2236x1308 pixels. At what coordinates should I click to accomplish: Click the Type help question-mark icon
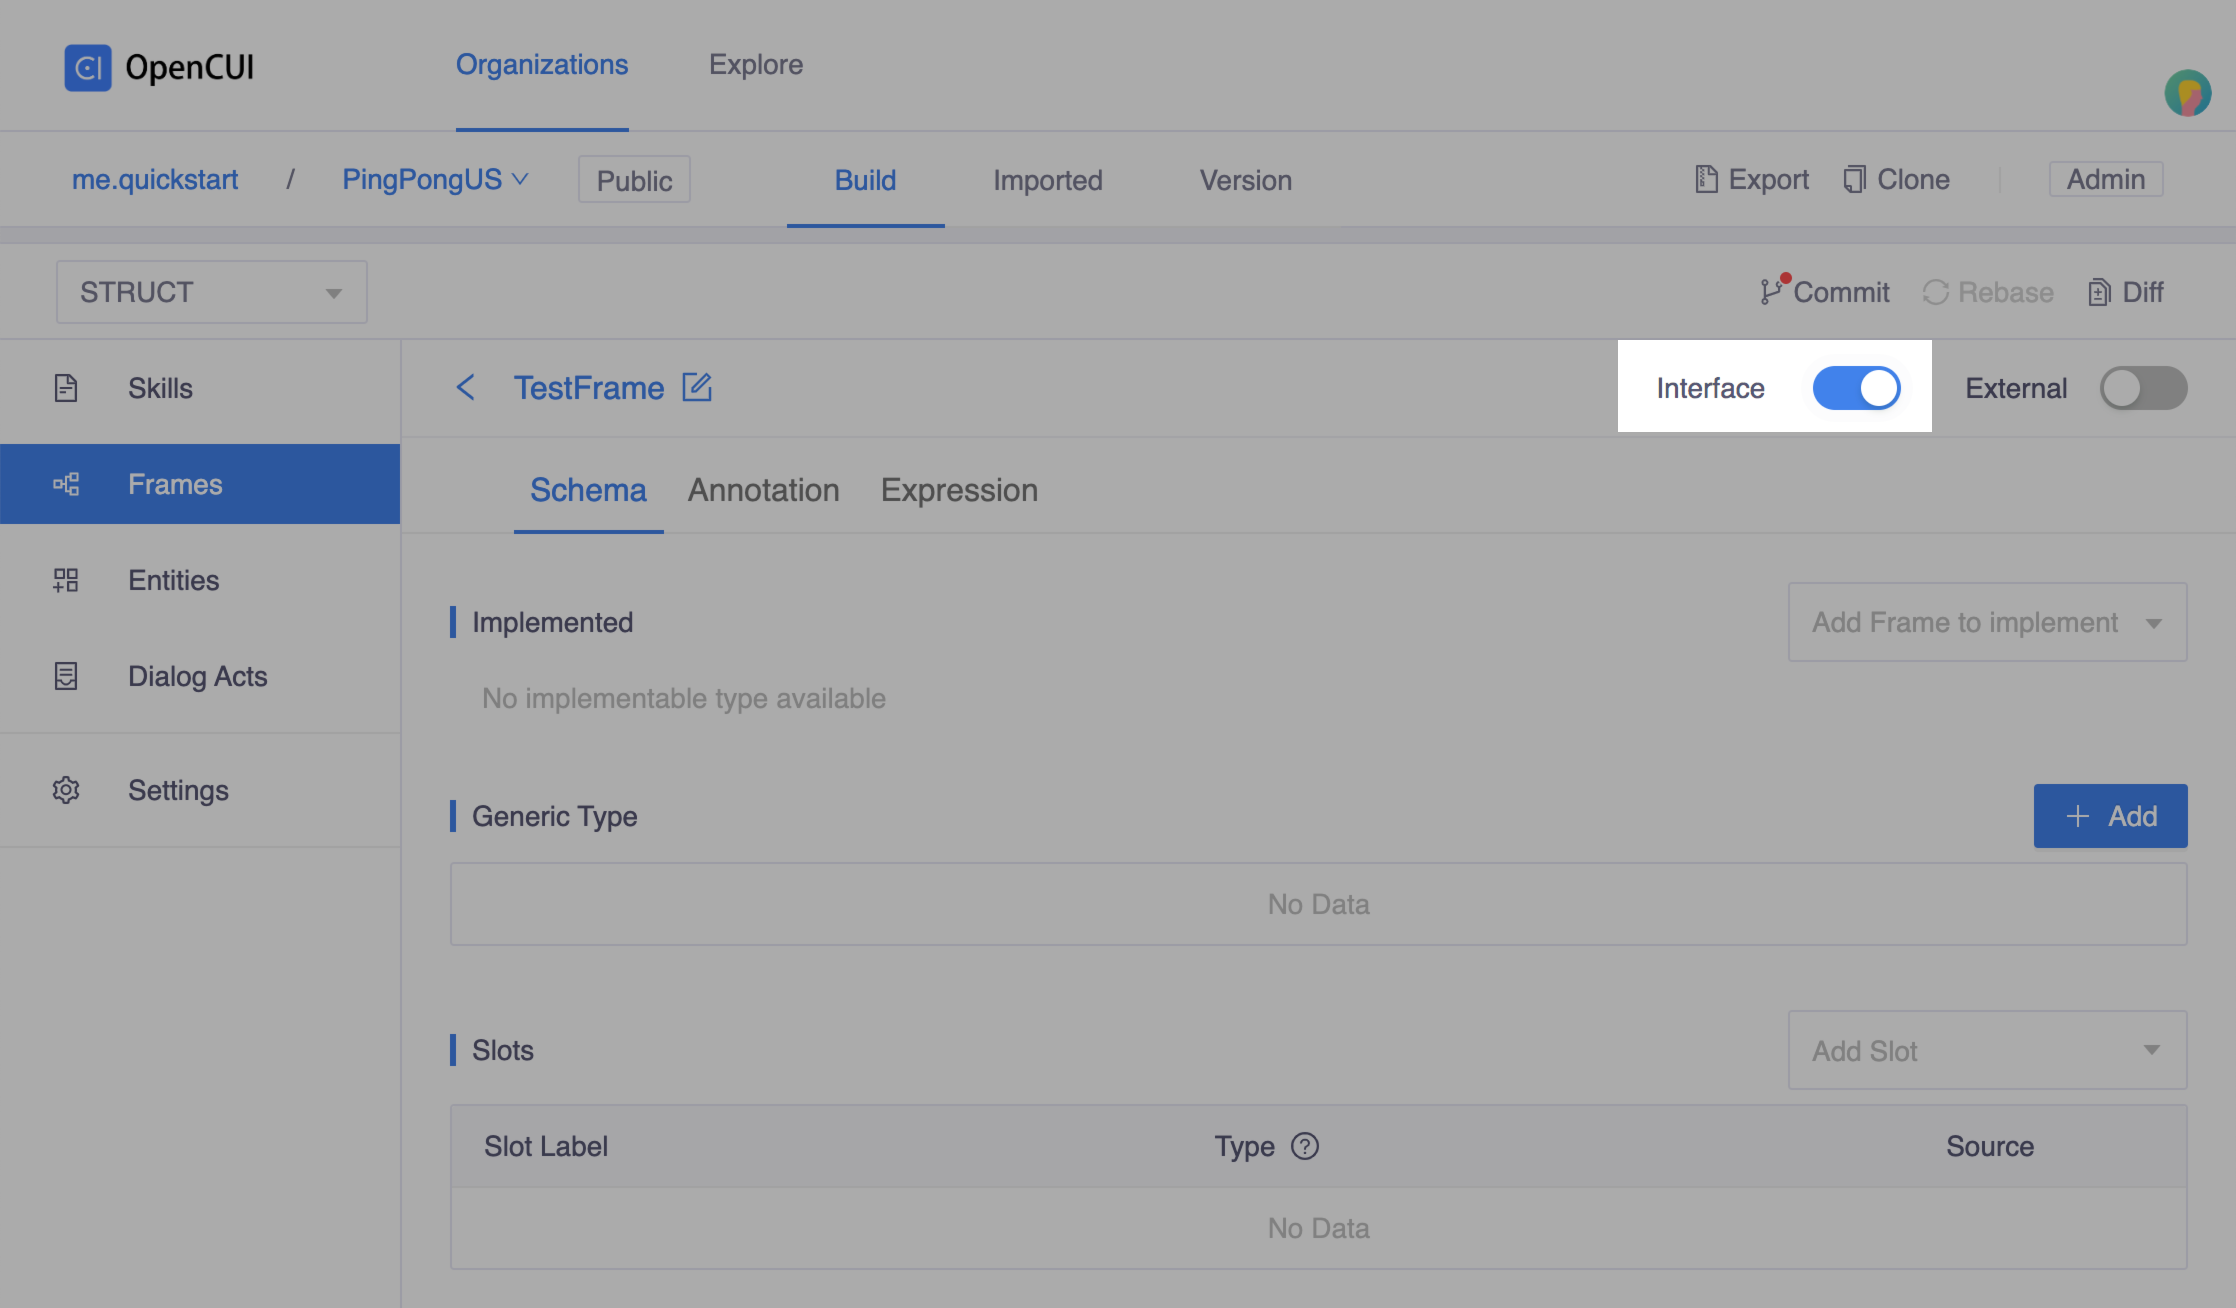pyautogui.click(x=1304, y=1146)
